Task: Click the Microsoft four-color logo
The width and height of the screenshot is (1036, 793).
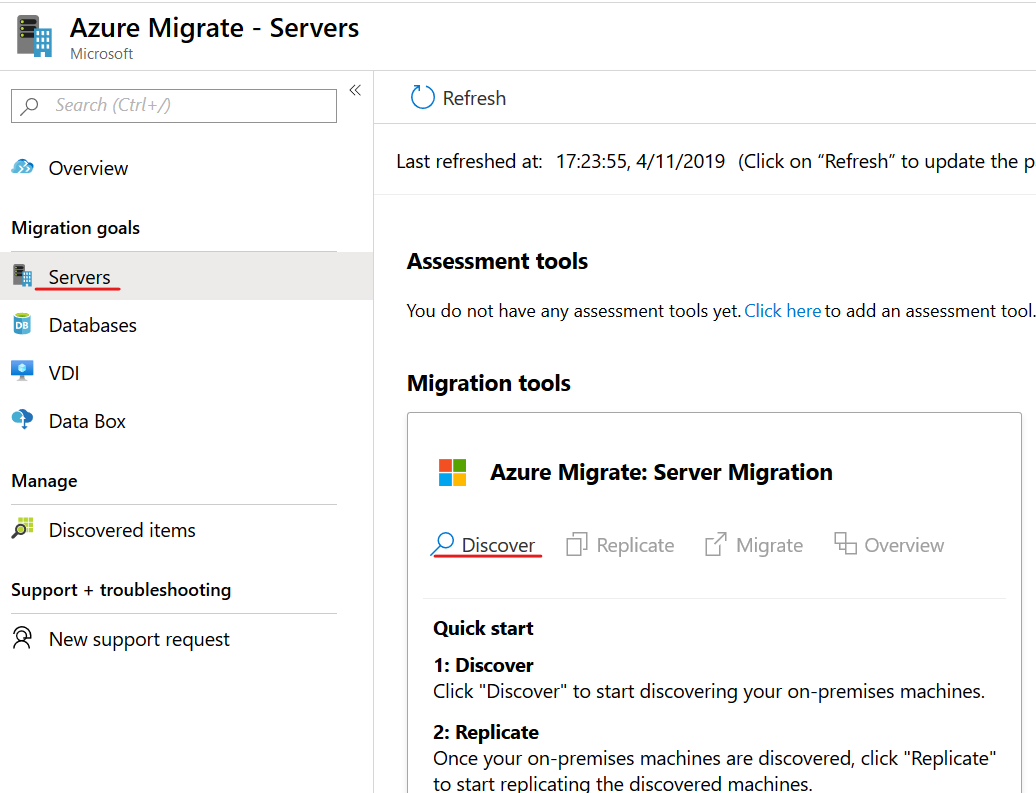Action: pos(453,472)
